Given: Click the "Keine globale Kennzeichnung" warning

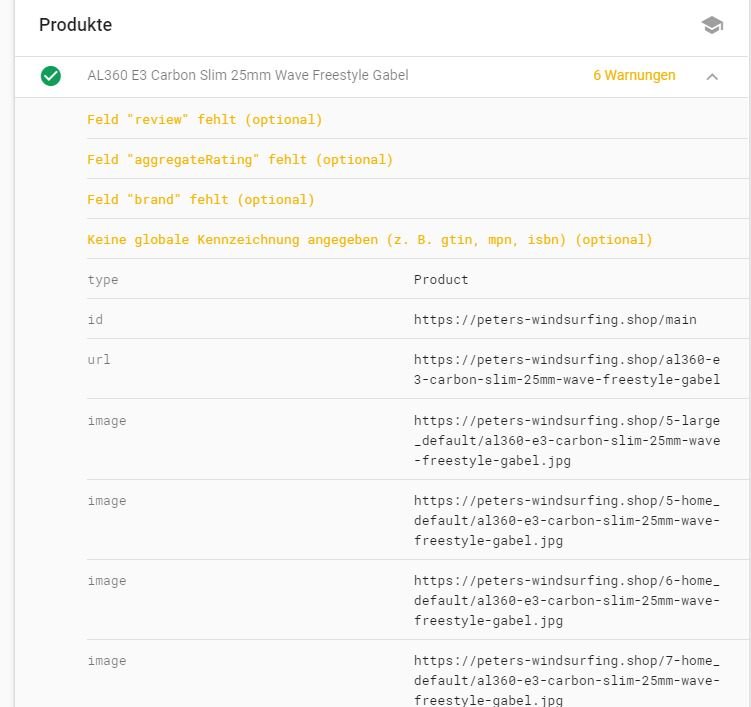Looking at the screenshot, I should (x=370, y=240).
